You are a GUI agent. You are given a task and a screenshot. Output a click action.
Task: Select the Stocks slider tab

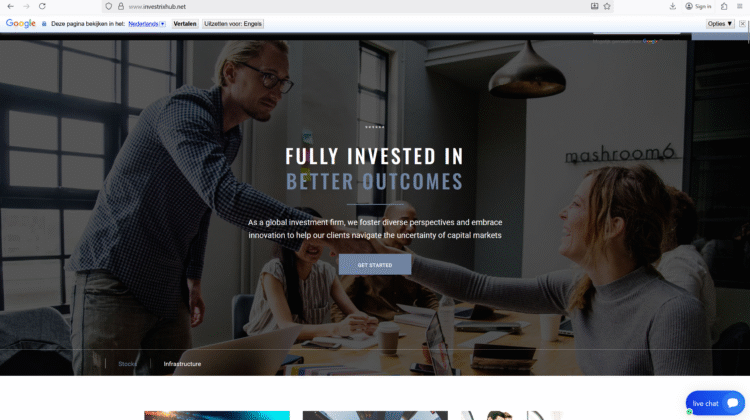(127, 364)
